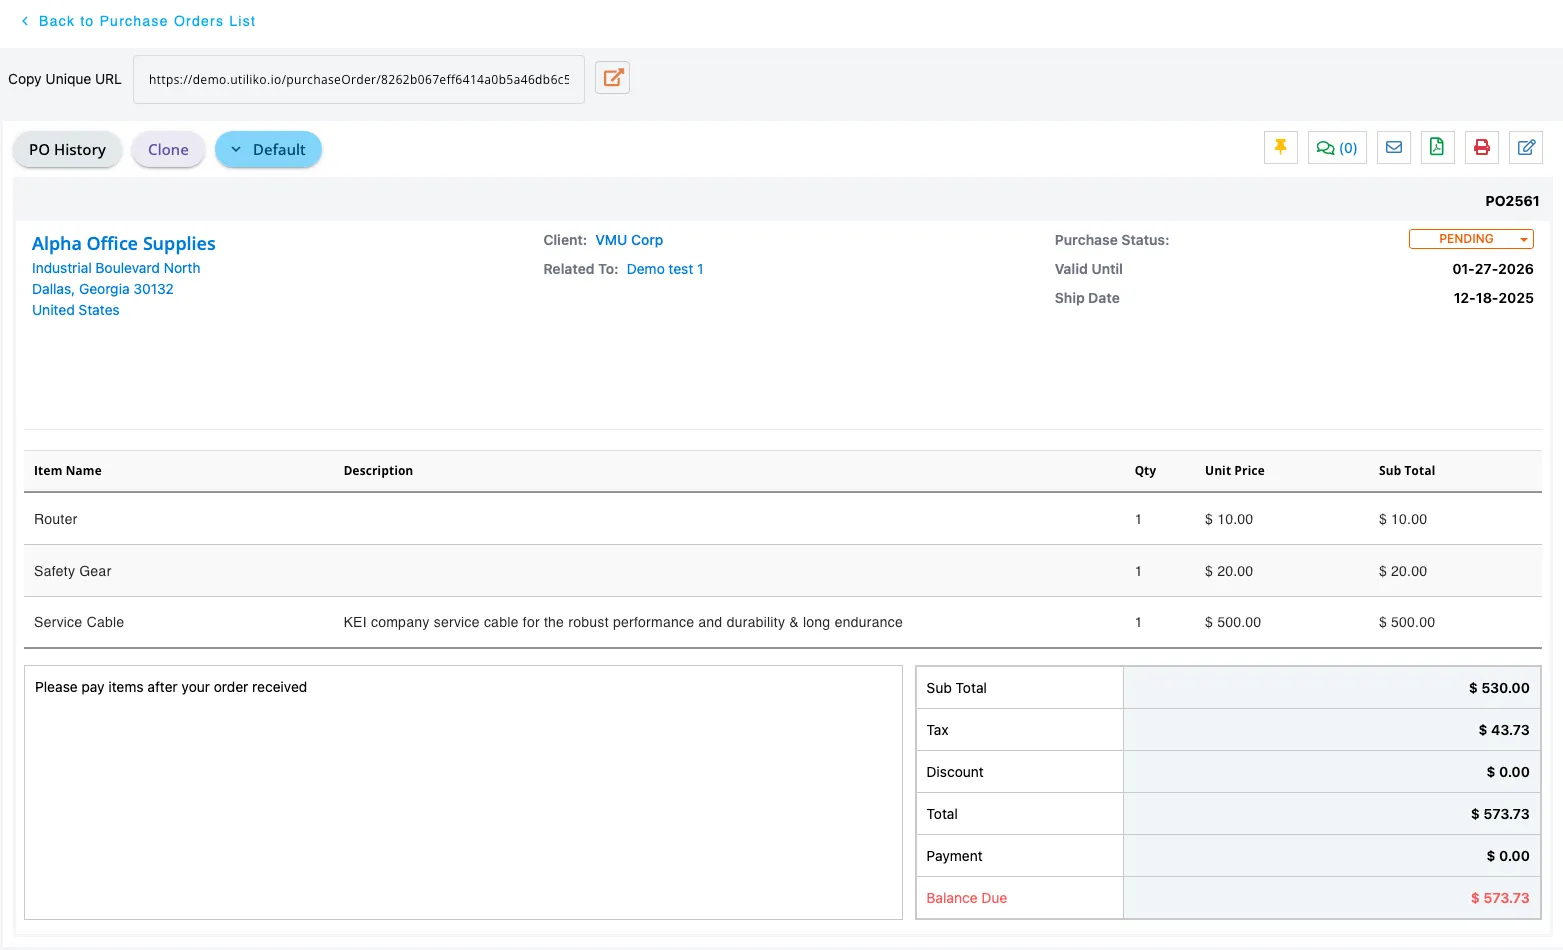1563x950 pixels.
Task: Open the Default template dropdown
Action: (268, 150)
